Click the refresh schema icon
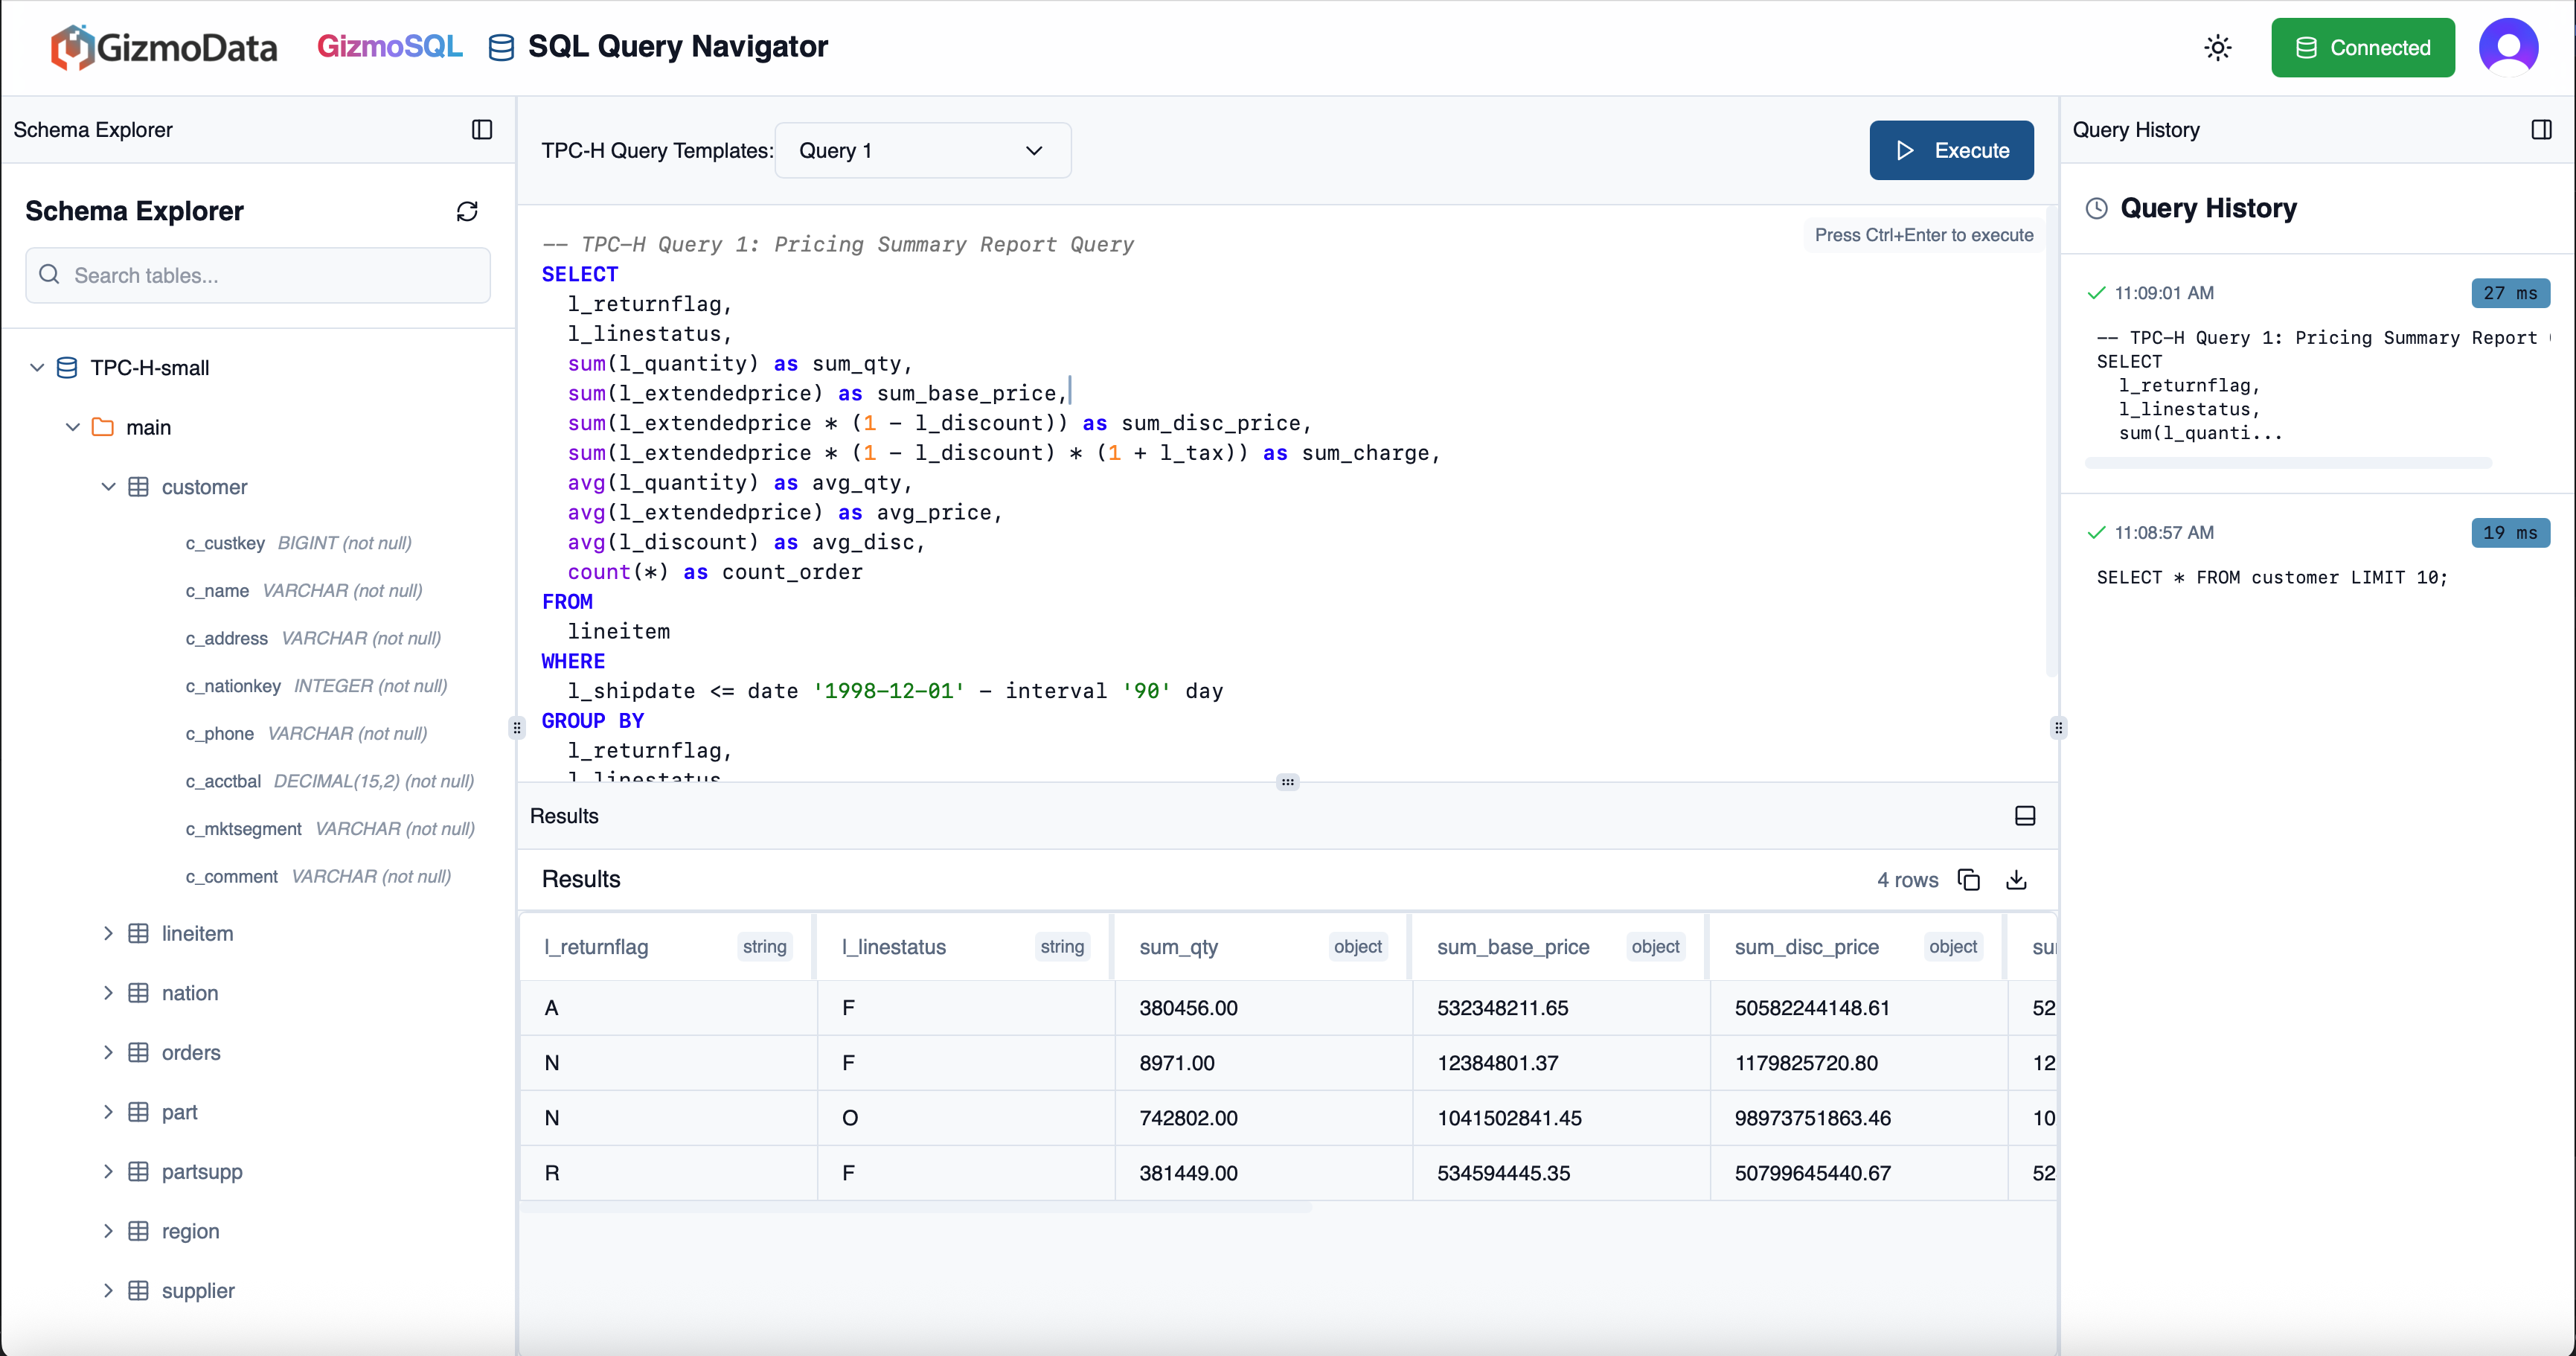Image resolution: width=2576 pixels, height=1356 pixels. (467, 211)
